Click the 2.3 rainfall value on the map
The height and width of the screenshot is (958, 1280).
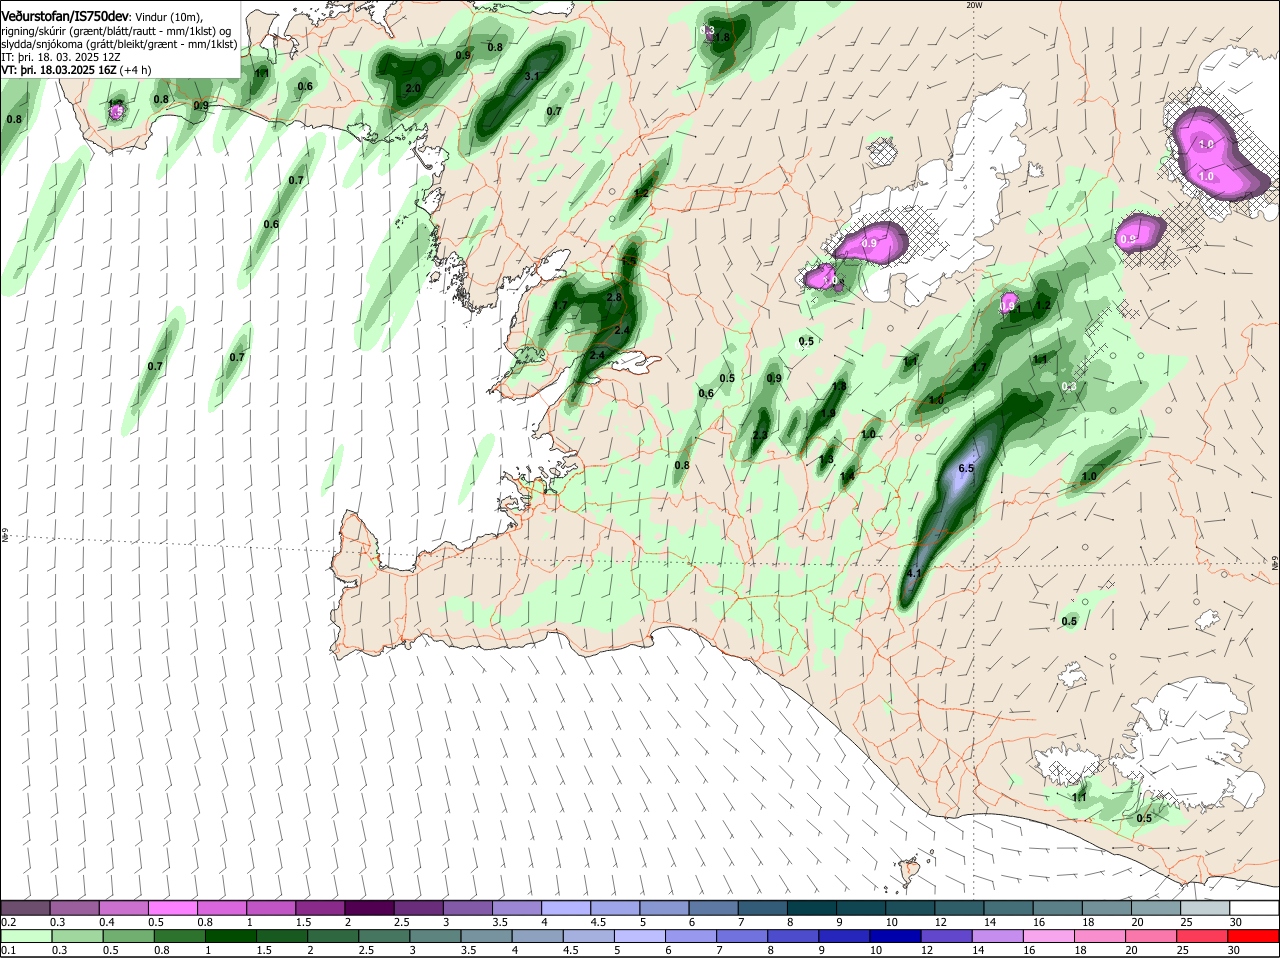tap(760, 435)
